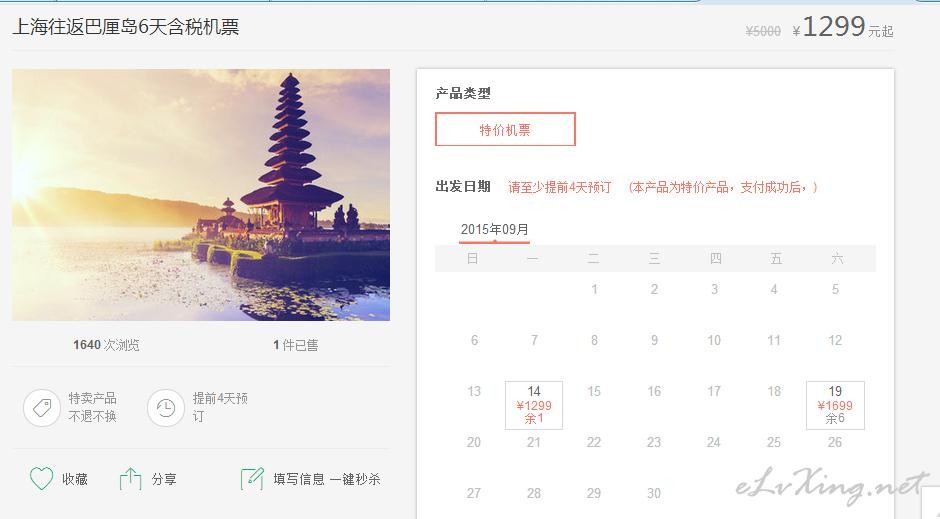940x519 pixels.
Task: Click calendar day 30
Action: pyautogui.click(x=654, y=493)
